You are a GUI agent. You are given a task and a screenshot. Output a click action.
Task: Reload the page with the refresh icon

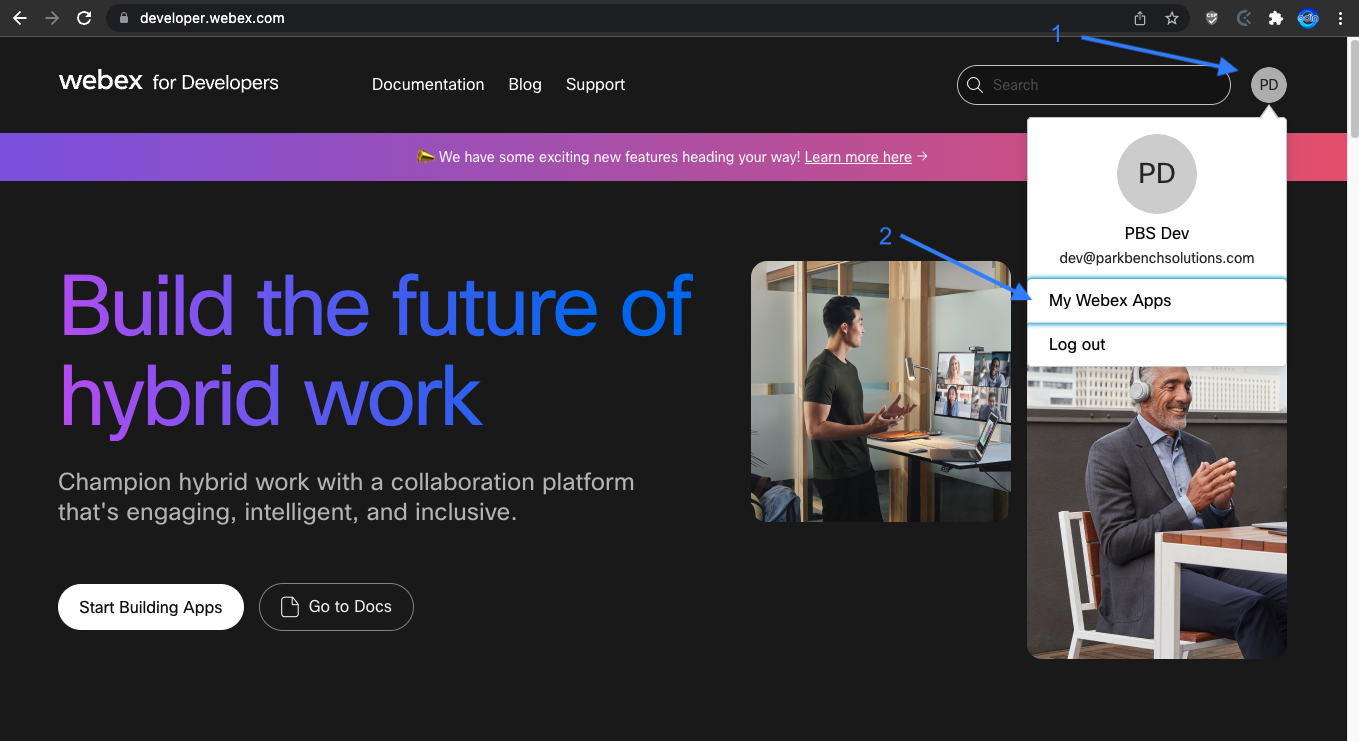85,18
